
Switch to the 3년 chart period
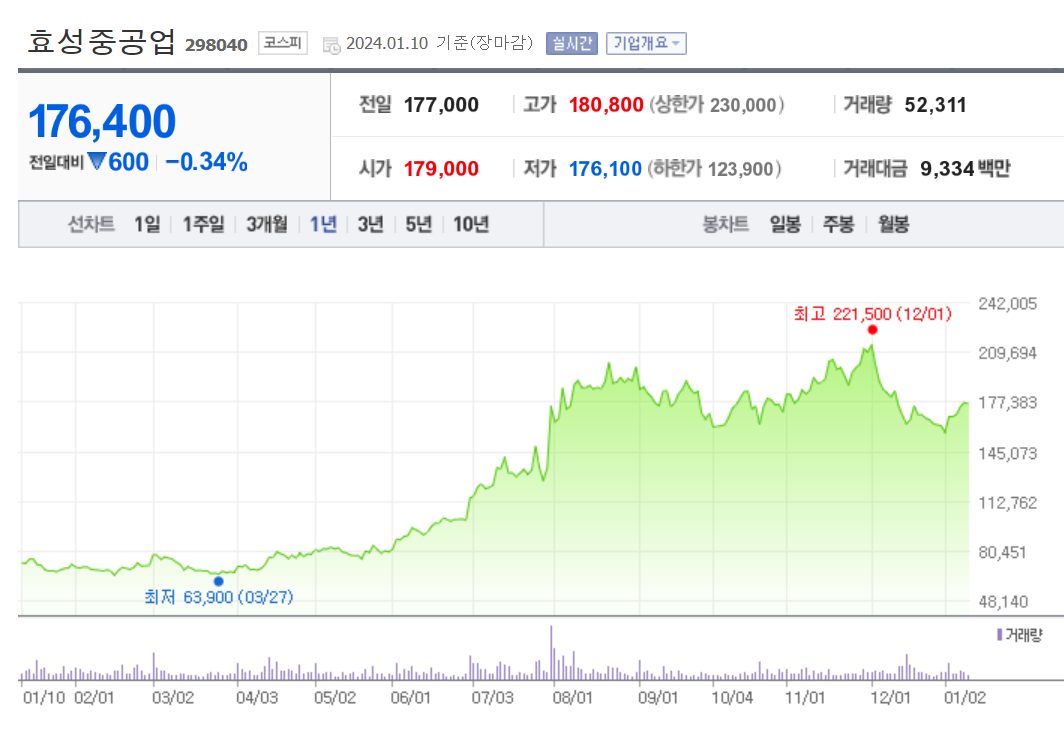click(370, 224)
